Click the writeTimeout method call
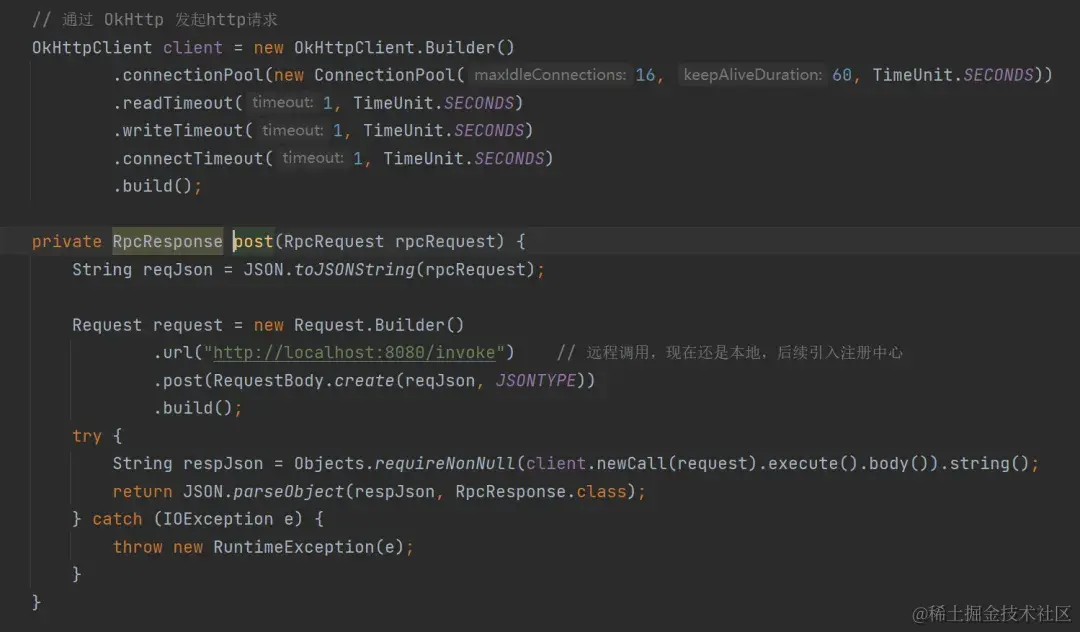Image resolution: width=1080 pixels, height=632 pixels. pyautogui.click(x=183, y=130)
